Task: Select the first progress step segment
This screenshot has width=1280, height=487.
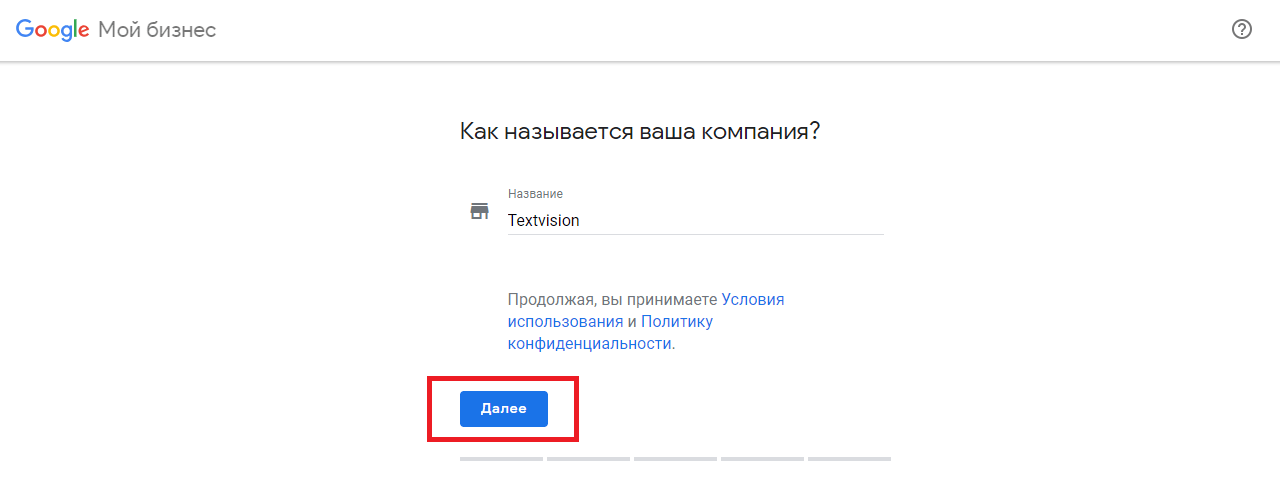Action: (501, 459)
